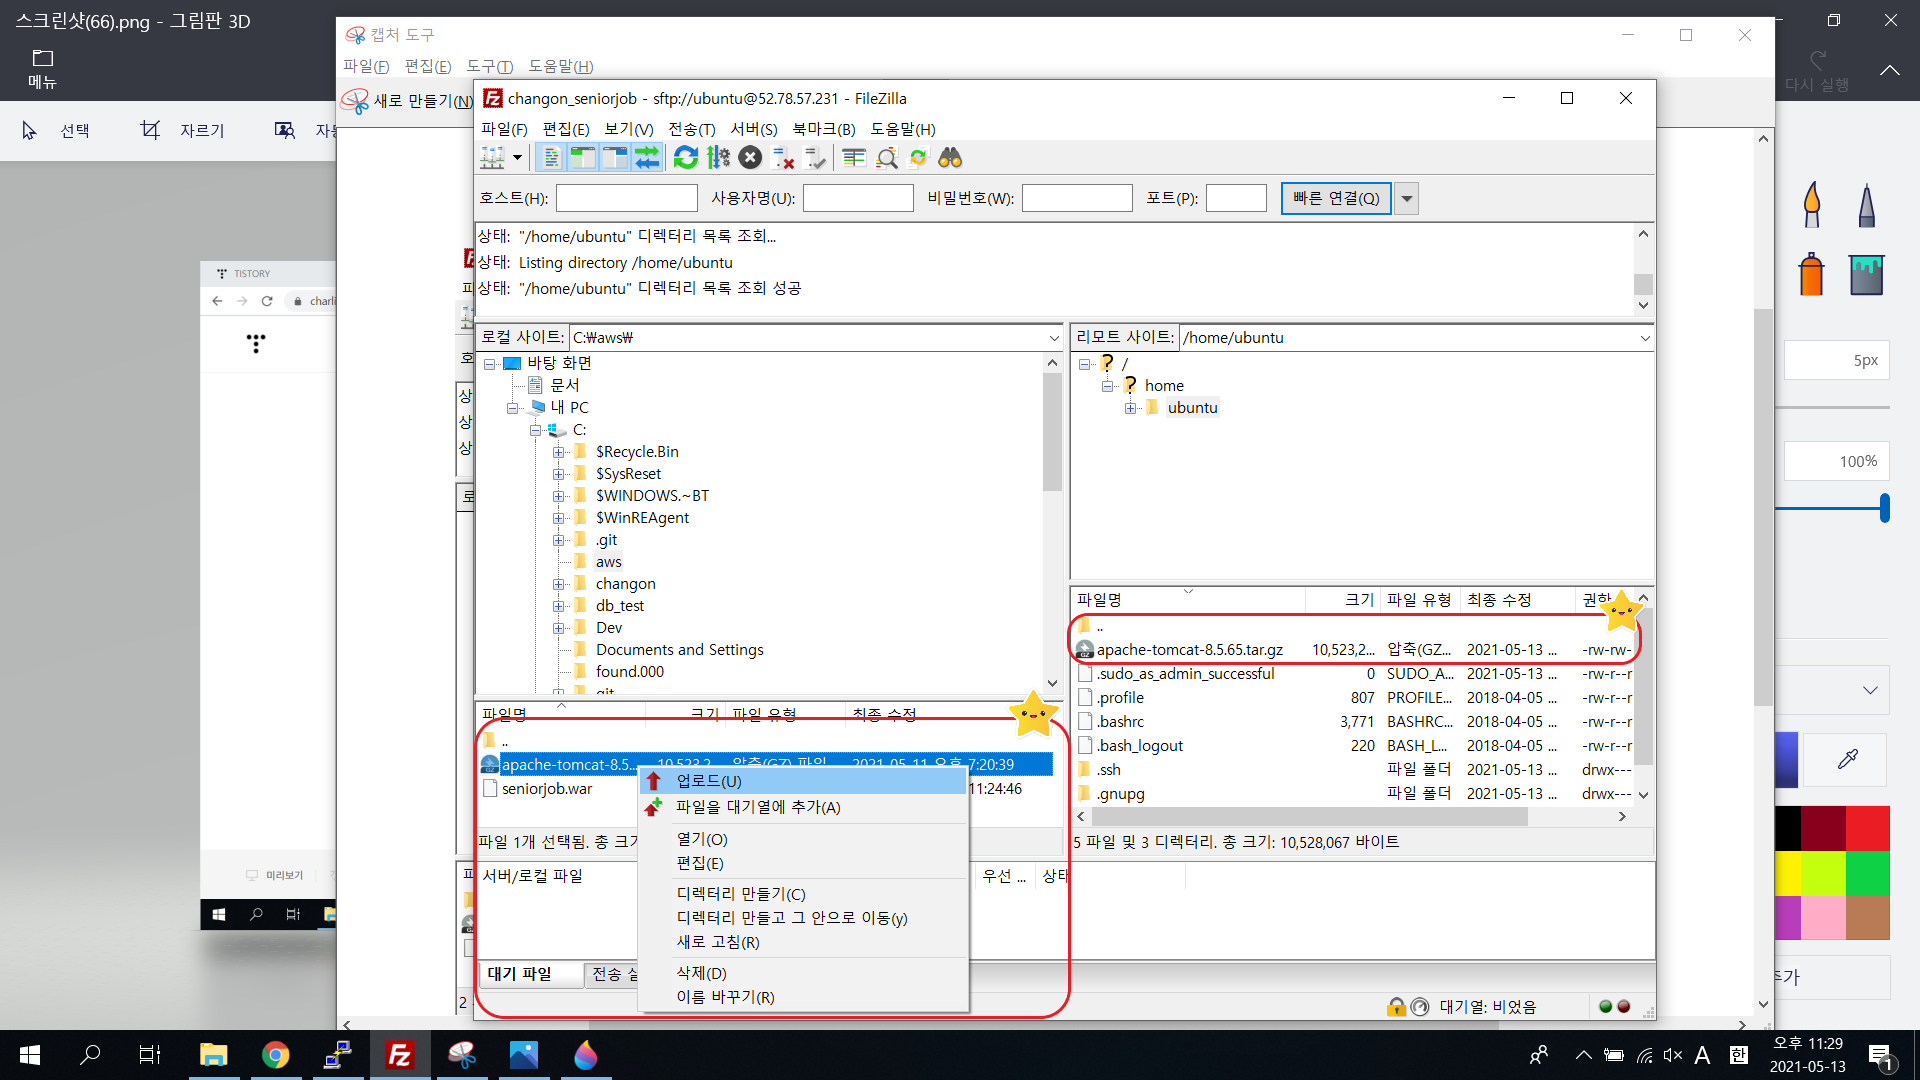This screenshot has width=1920, height=1080.
Task: Open Quickconnect history dropdown arrow
Action: [x=1407, y=198]
